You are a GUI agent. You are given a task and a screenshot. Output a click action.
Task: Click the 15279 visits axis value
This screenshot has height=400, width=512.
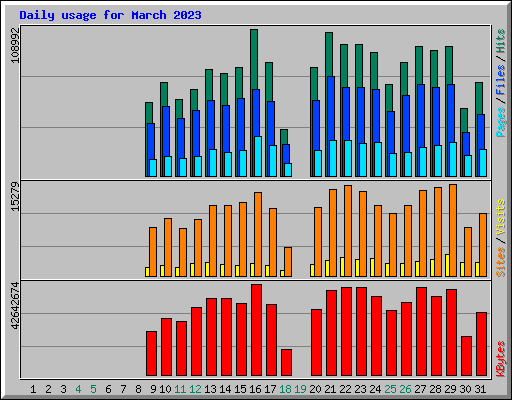(15, 197)
